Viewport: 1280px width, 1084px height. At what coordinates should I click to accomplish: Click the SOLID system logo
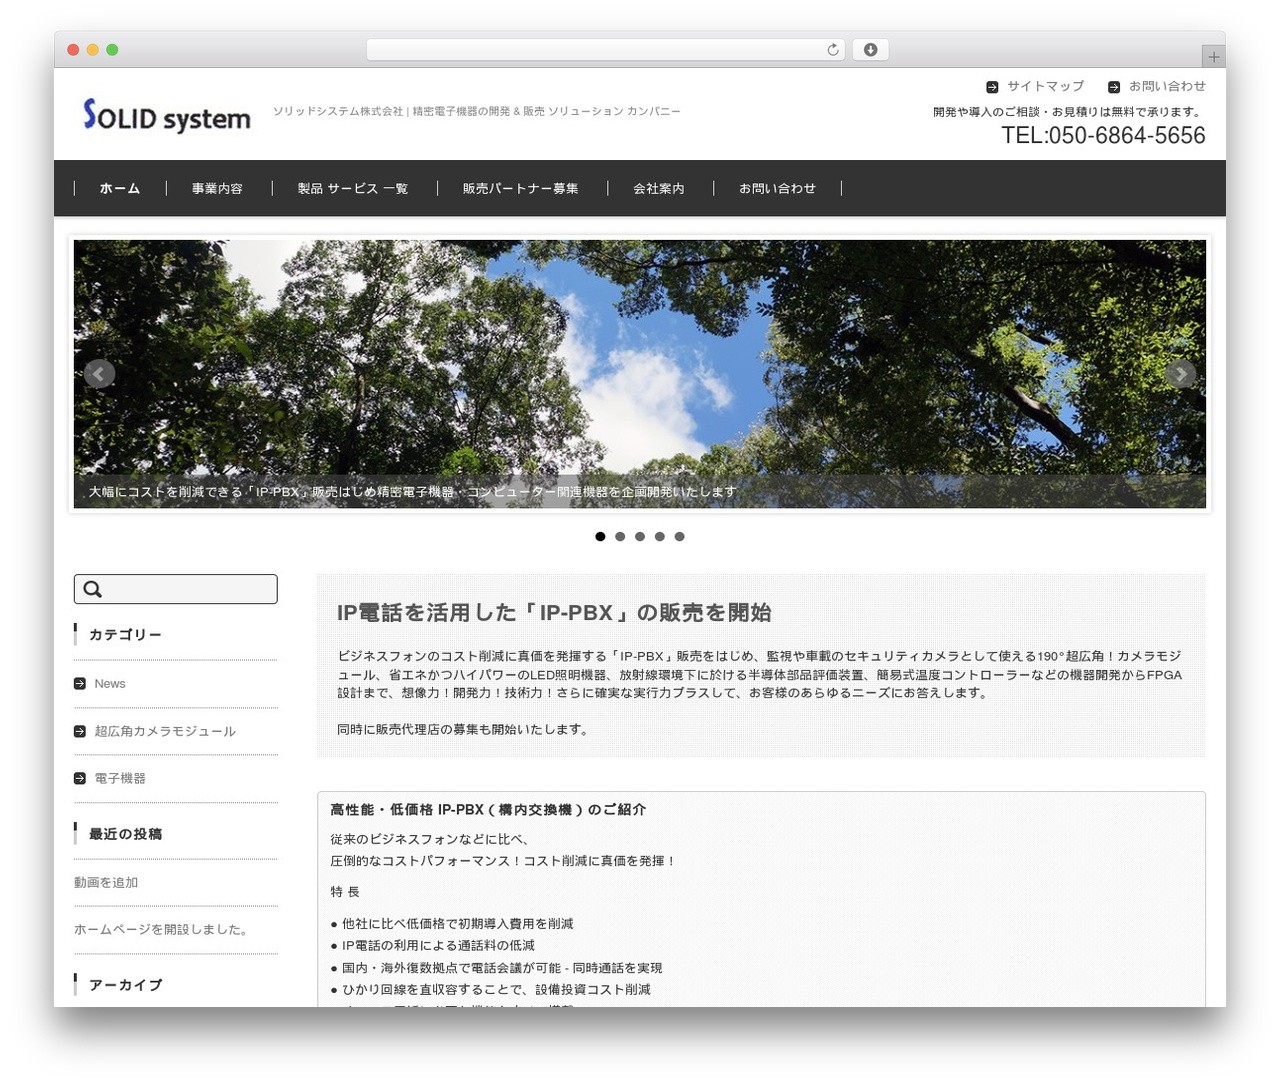[x=166, y=116]
